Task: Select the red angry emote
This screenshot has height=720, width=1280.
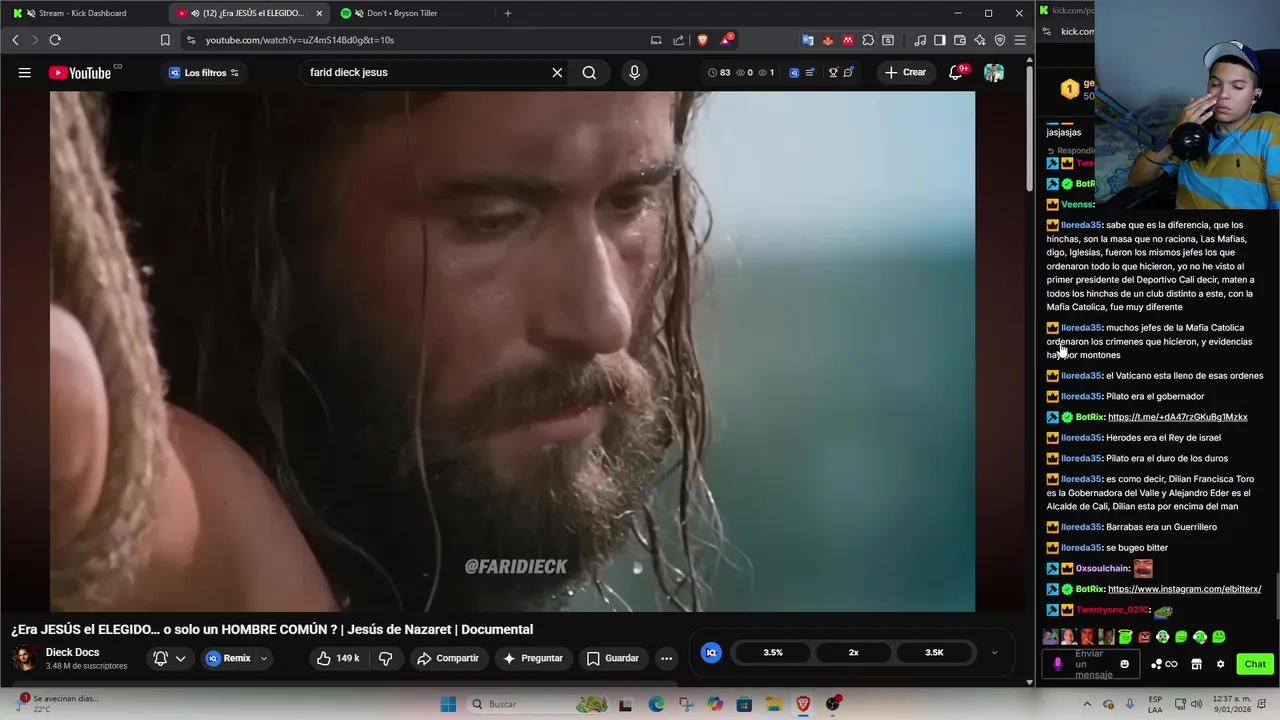Action: pyautogui.click(x=1144, y=637)
